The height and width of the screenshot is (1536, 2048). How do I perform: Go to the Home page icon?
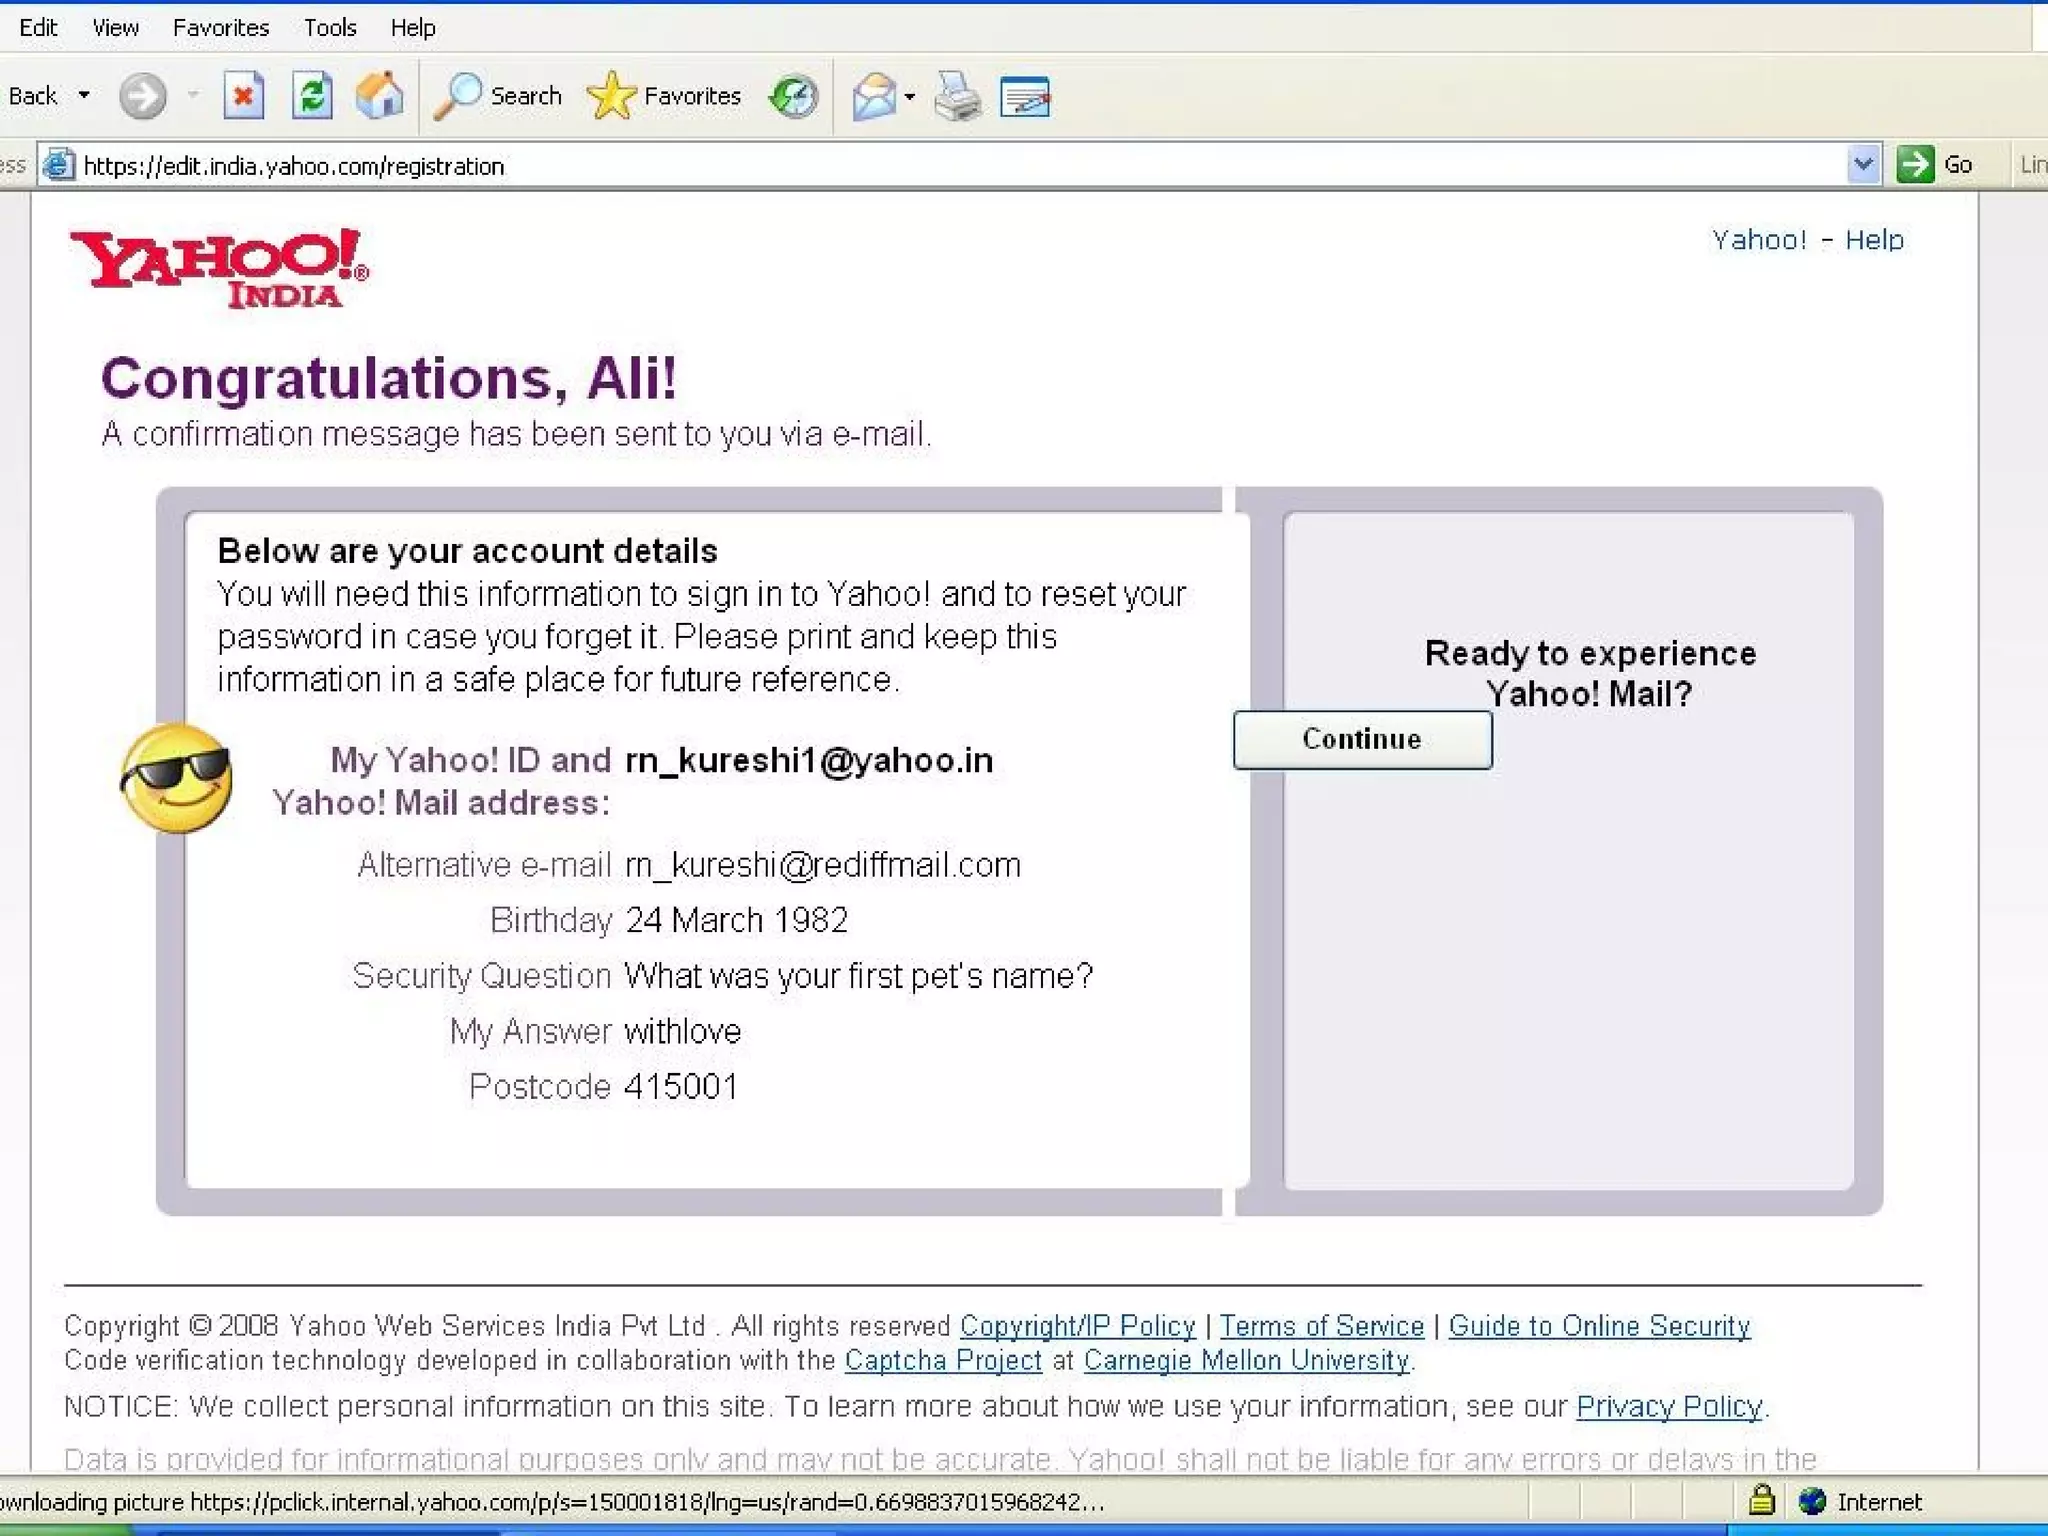[x=379, y=97]
